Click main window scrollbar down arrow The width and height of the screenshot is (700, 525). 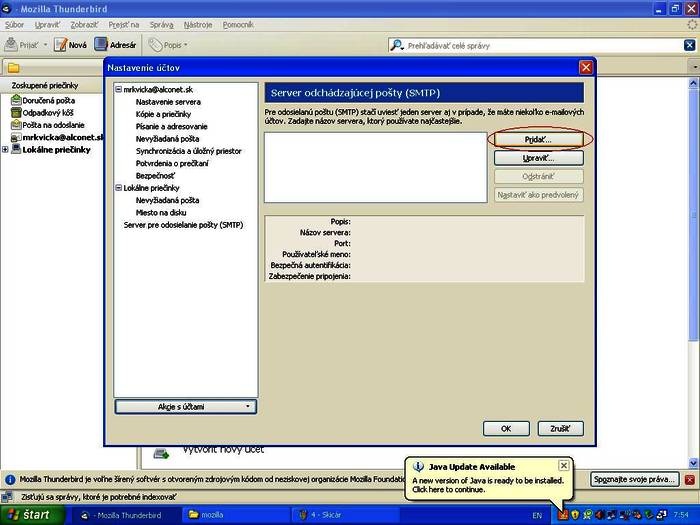693,463
